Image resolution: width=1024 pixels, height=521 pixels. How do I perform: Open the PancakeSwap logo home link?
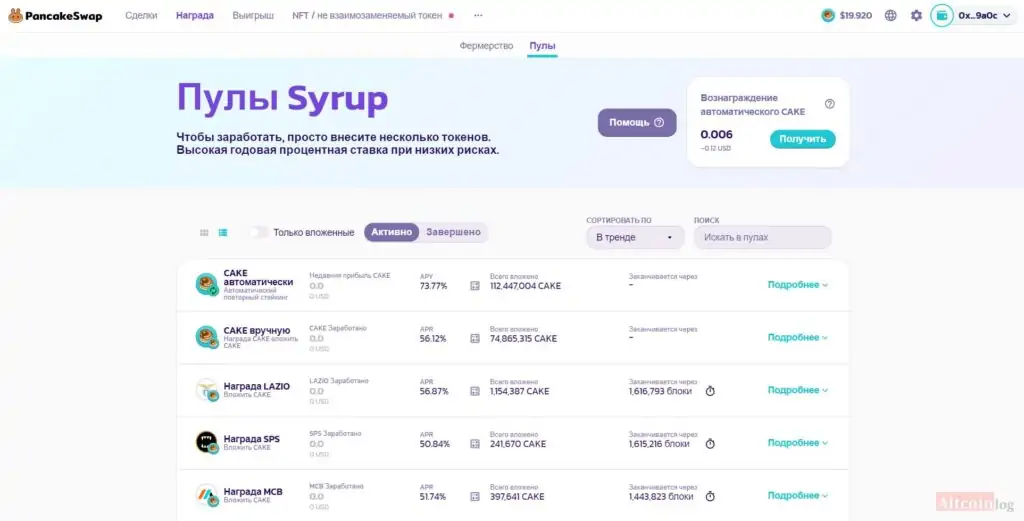pos(56,16)
